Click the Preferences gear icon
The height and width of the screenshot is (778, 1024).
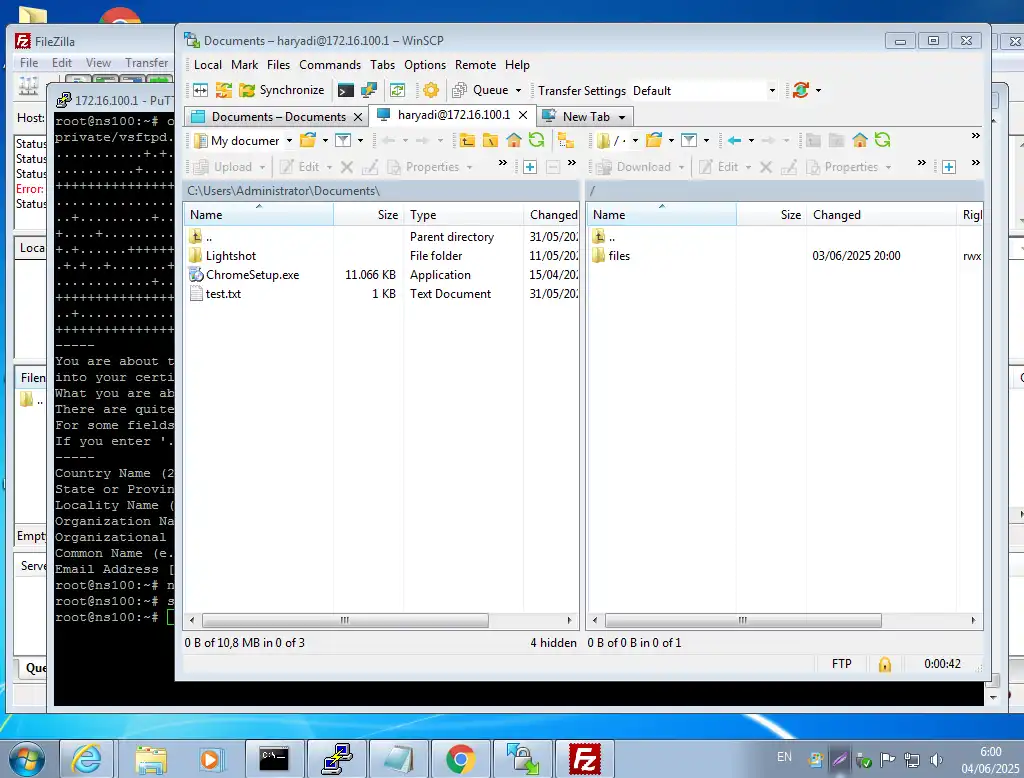(431, 90)
